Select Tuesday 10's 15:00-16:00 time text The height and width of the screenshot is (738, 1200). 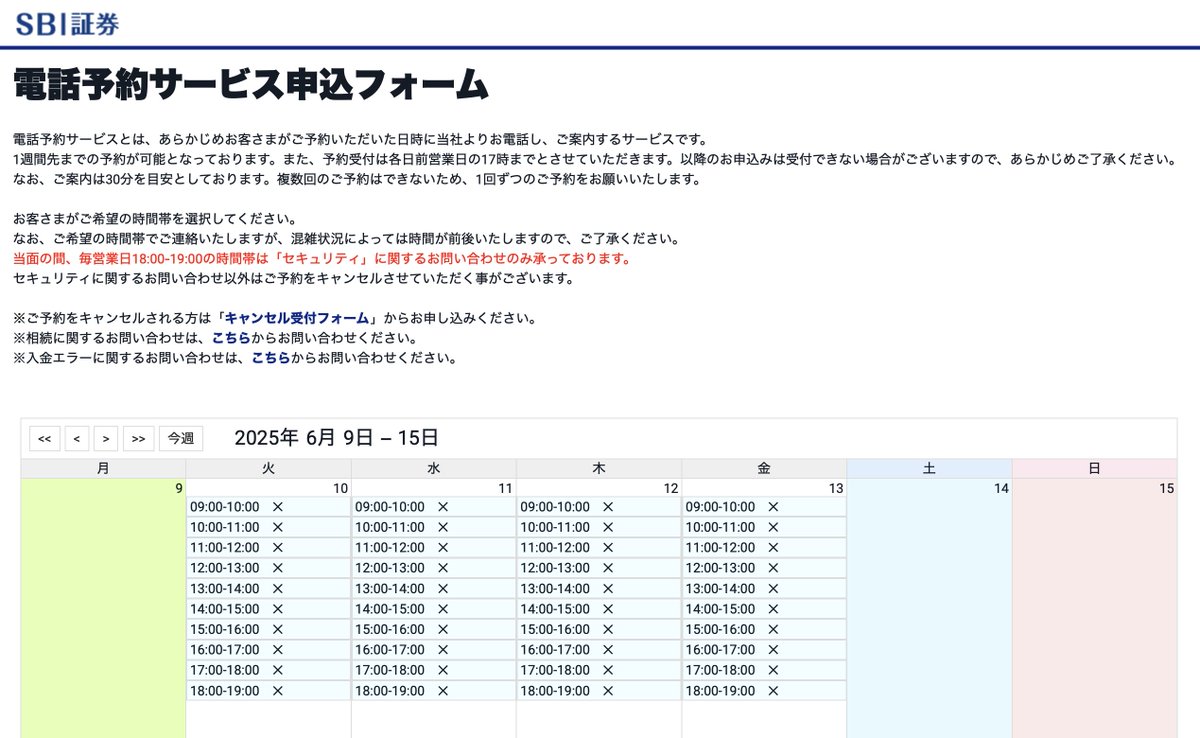coord(225,630)
